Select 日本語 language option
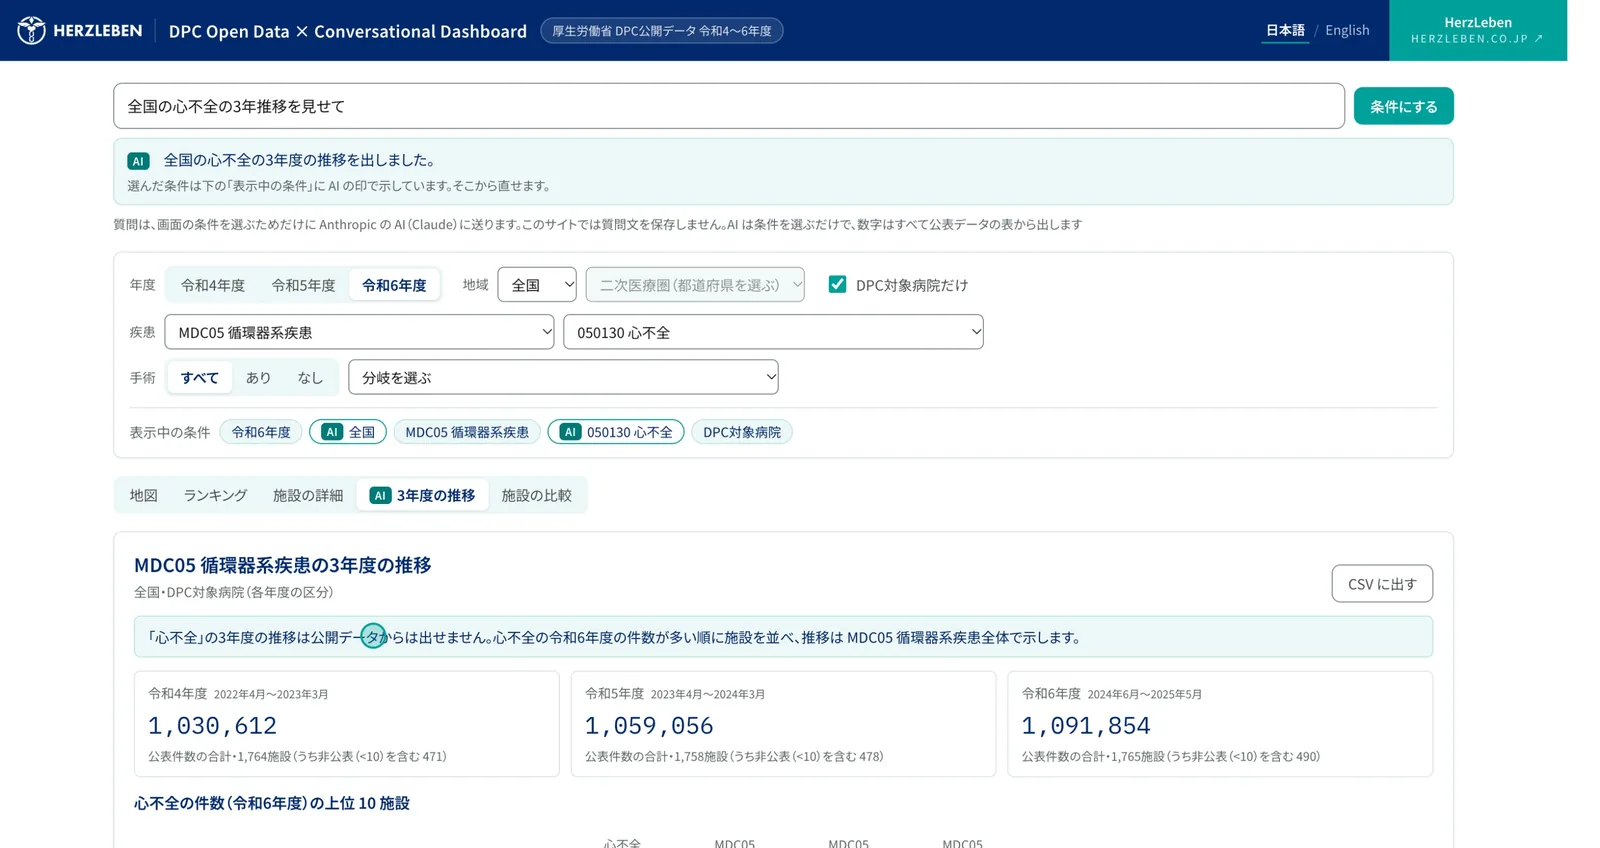The width and height of the screenshot is (1600, 848). tap(1285, 30)
